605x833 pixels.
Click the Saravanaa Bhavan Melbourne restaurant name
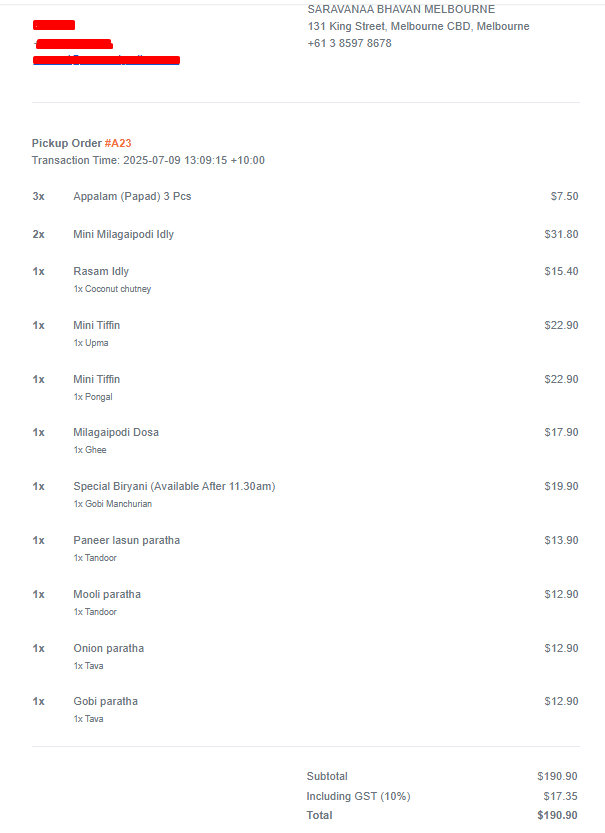pos(401,10)
